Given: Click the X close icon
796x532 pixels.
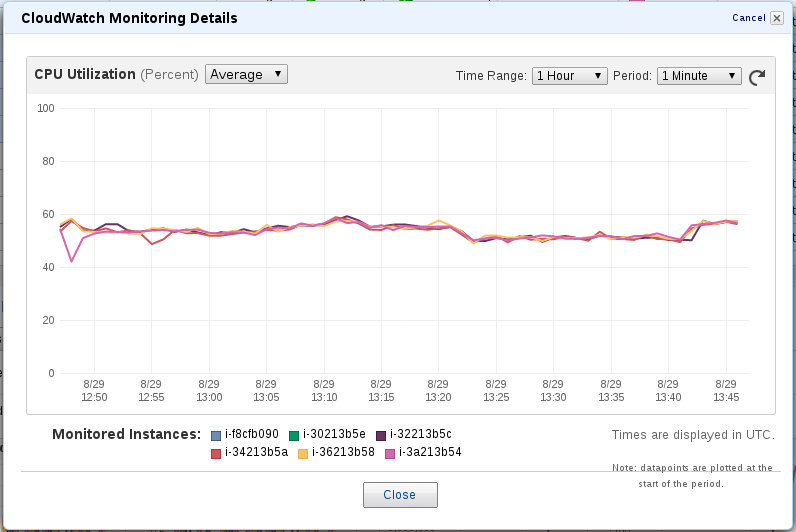Looking at the screenshot, I should pos(777,18).
